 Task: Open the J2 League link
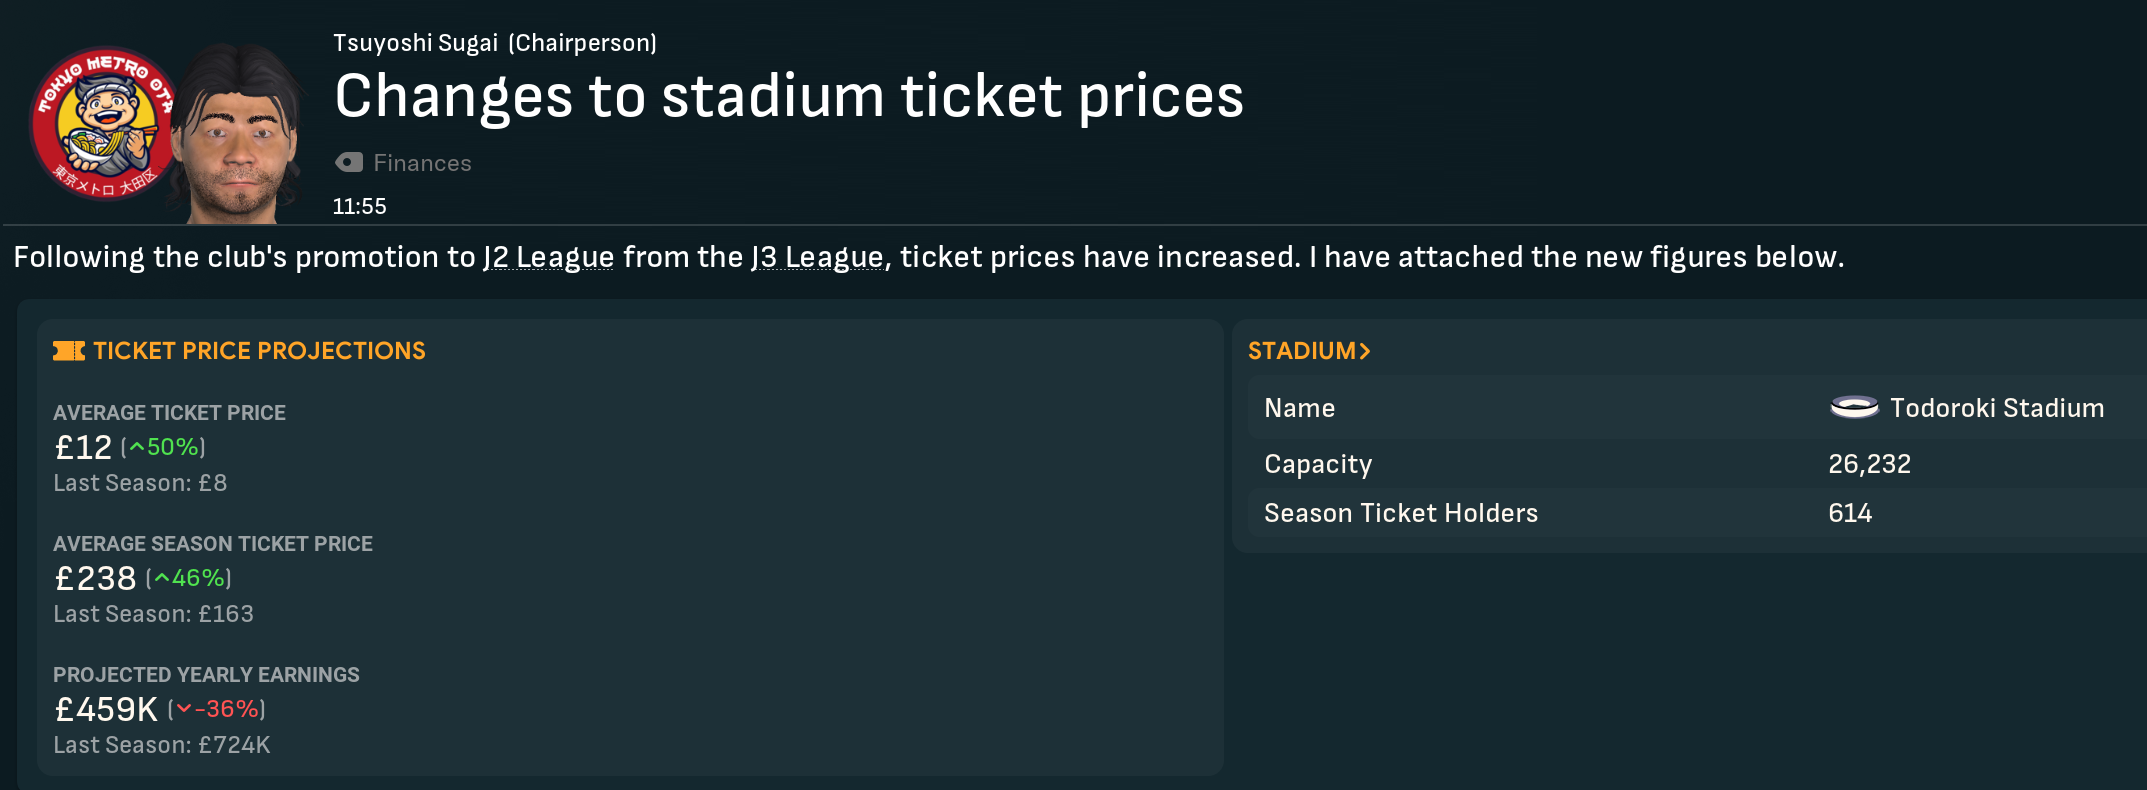pyautogui.click(x=548, y=258)
